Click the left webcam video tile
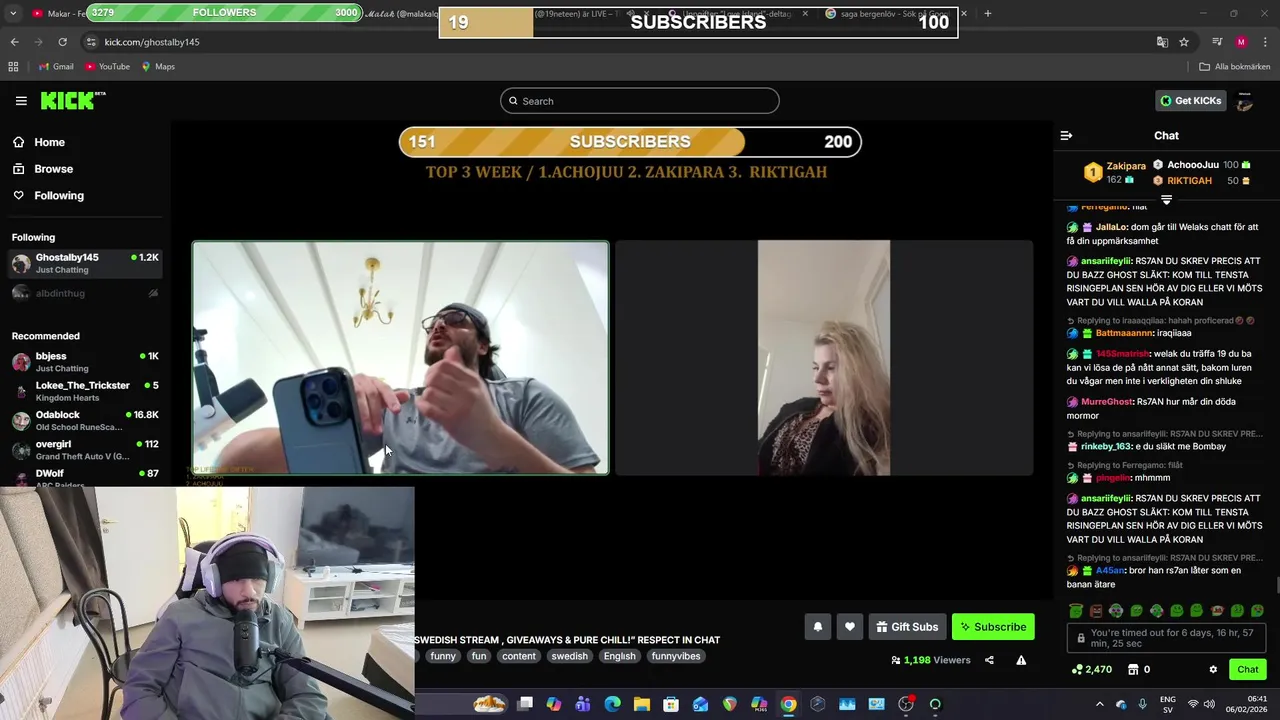Image resolution: width=1280 pixels, height=720 pixels. click(400, 357)
